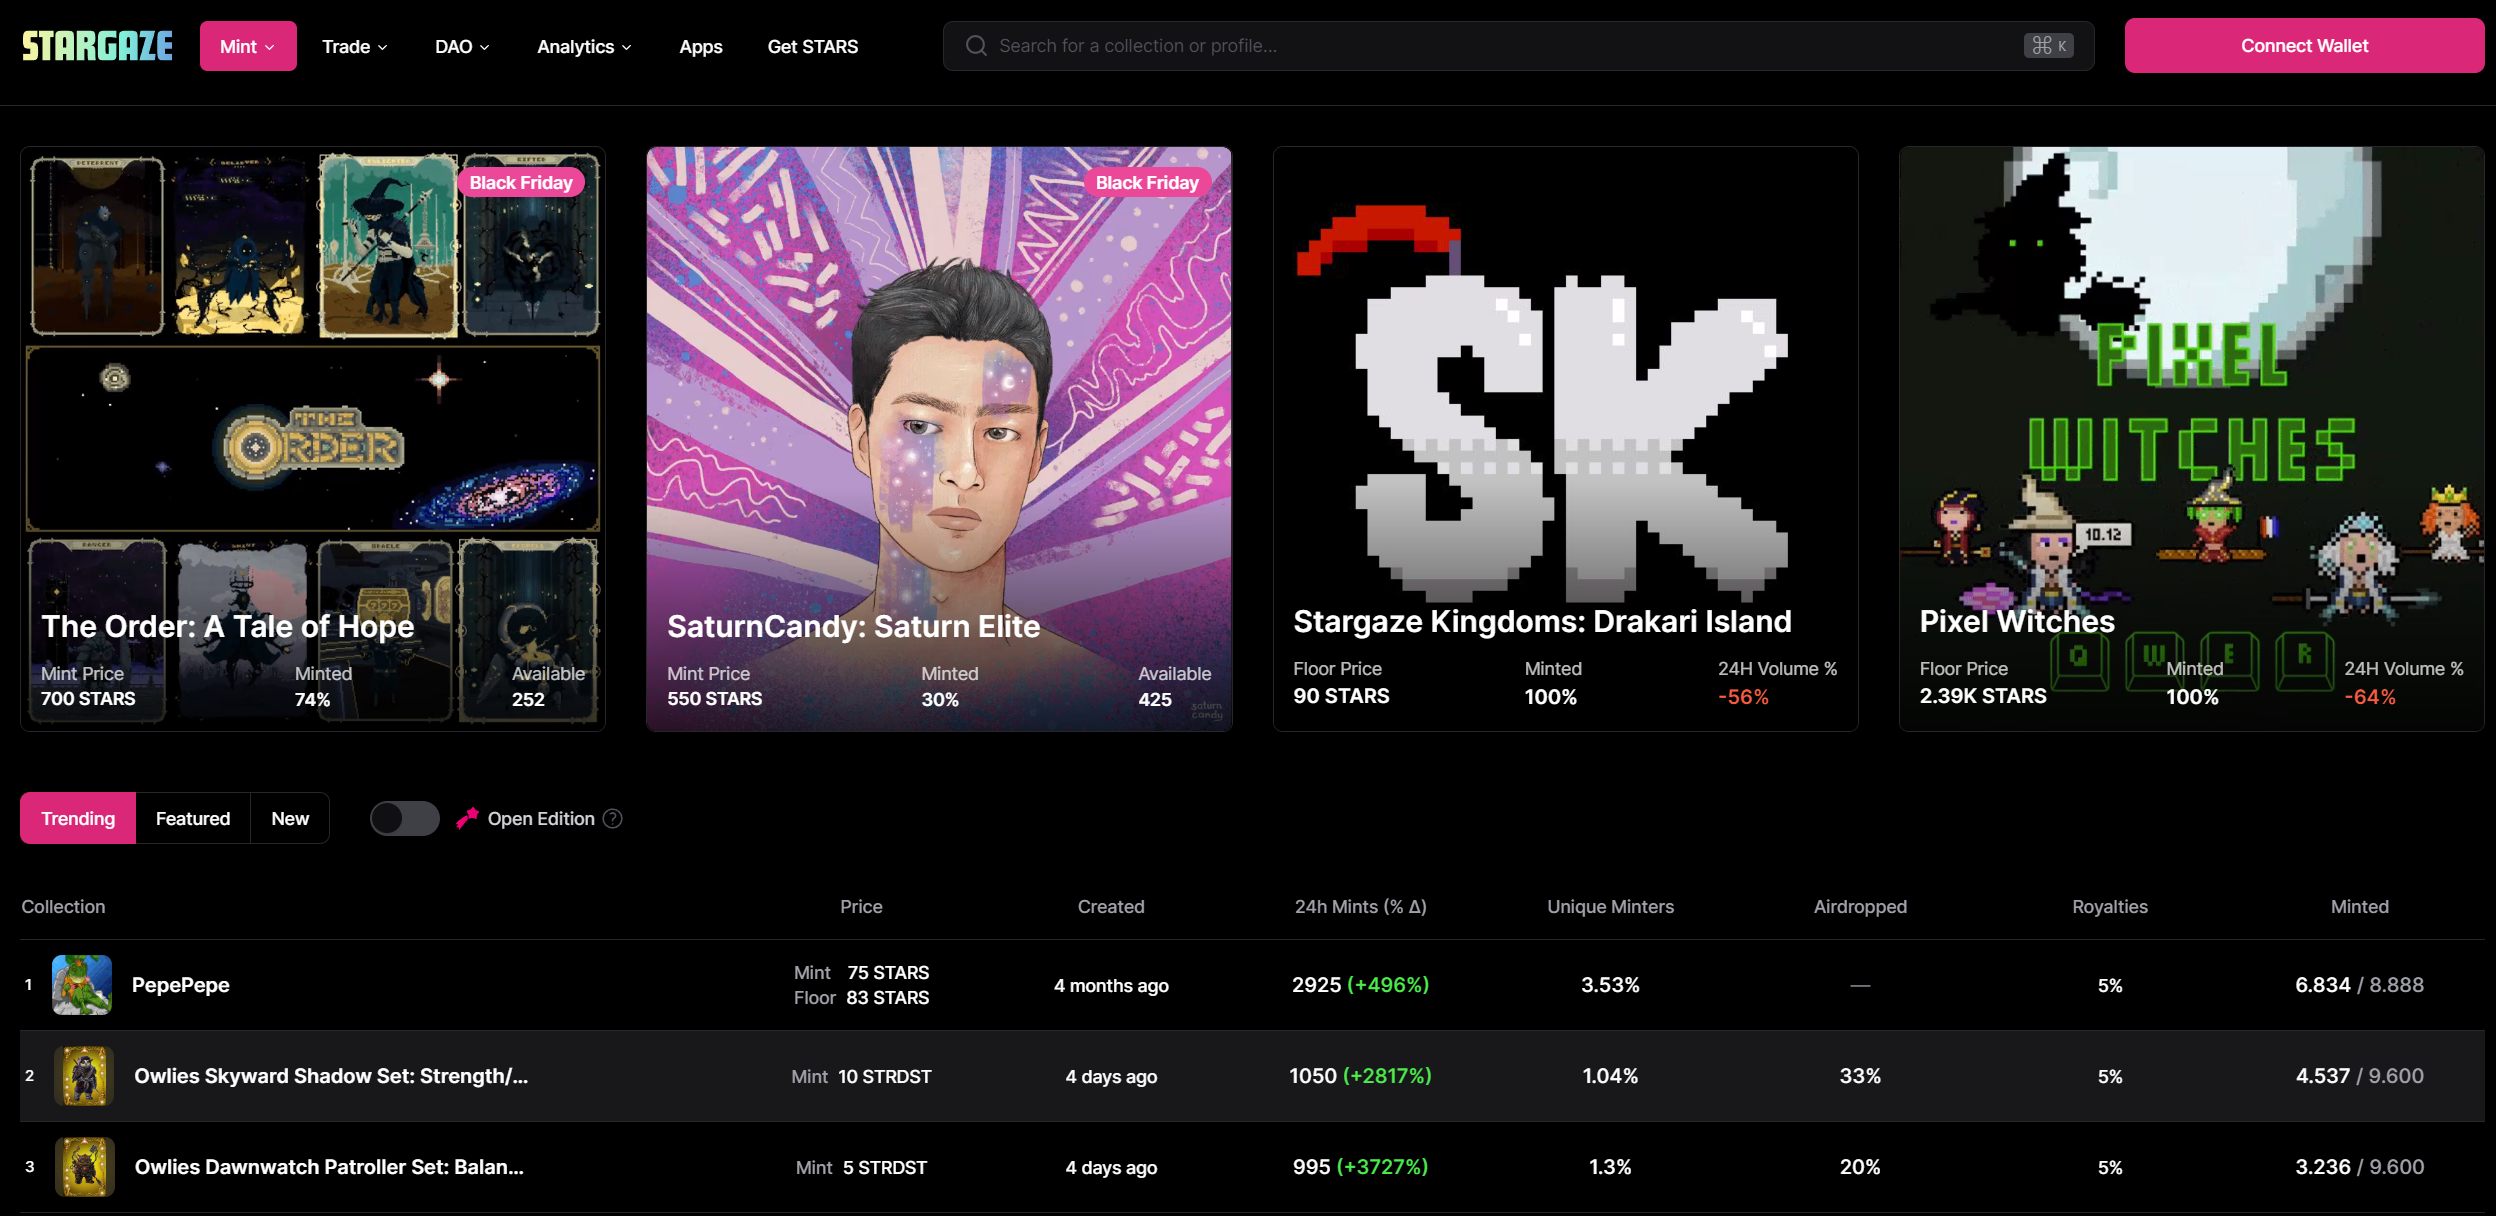2496x1216 pixels.
Task: Click the 995 (+3727%) mints value
Action: (1361, 1167)
